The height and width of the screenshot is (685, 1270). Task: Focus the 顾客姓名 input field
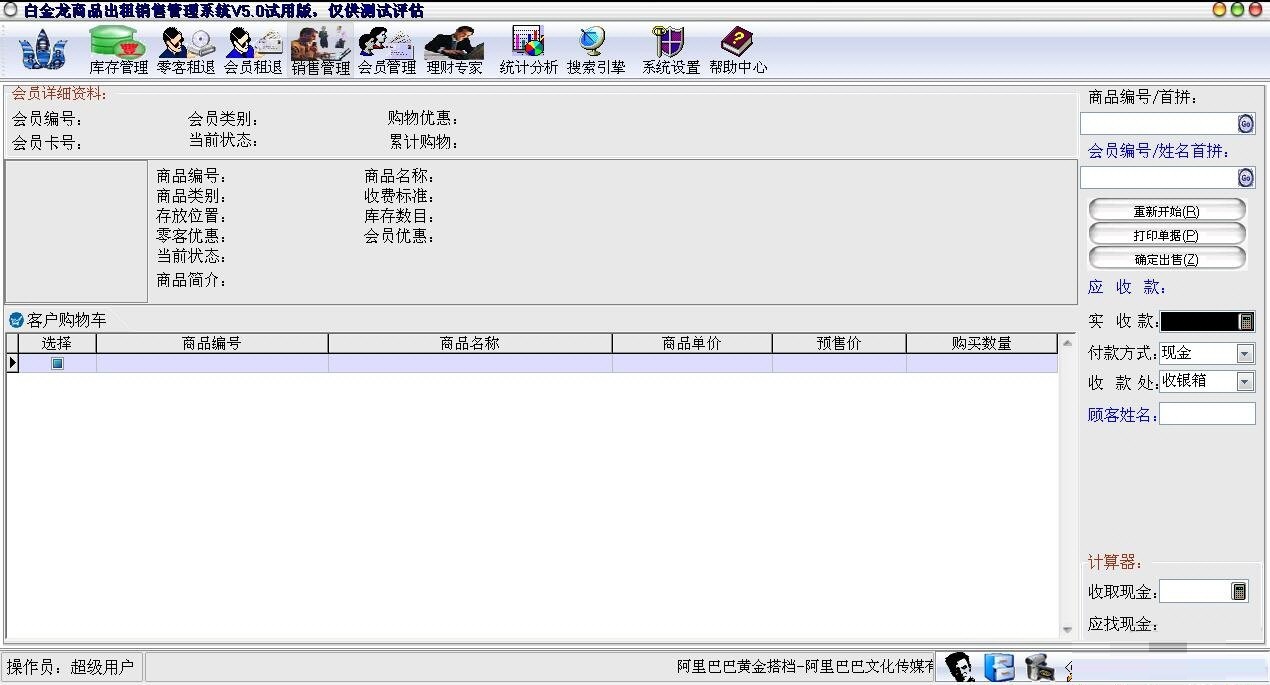point(1207,413)
